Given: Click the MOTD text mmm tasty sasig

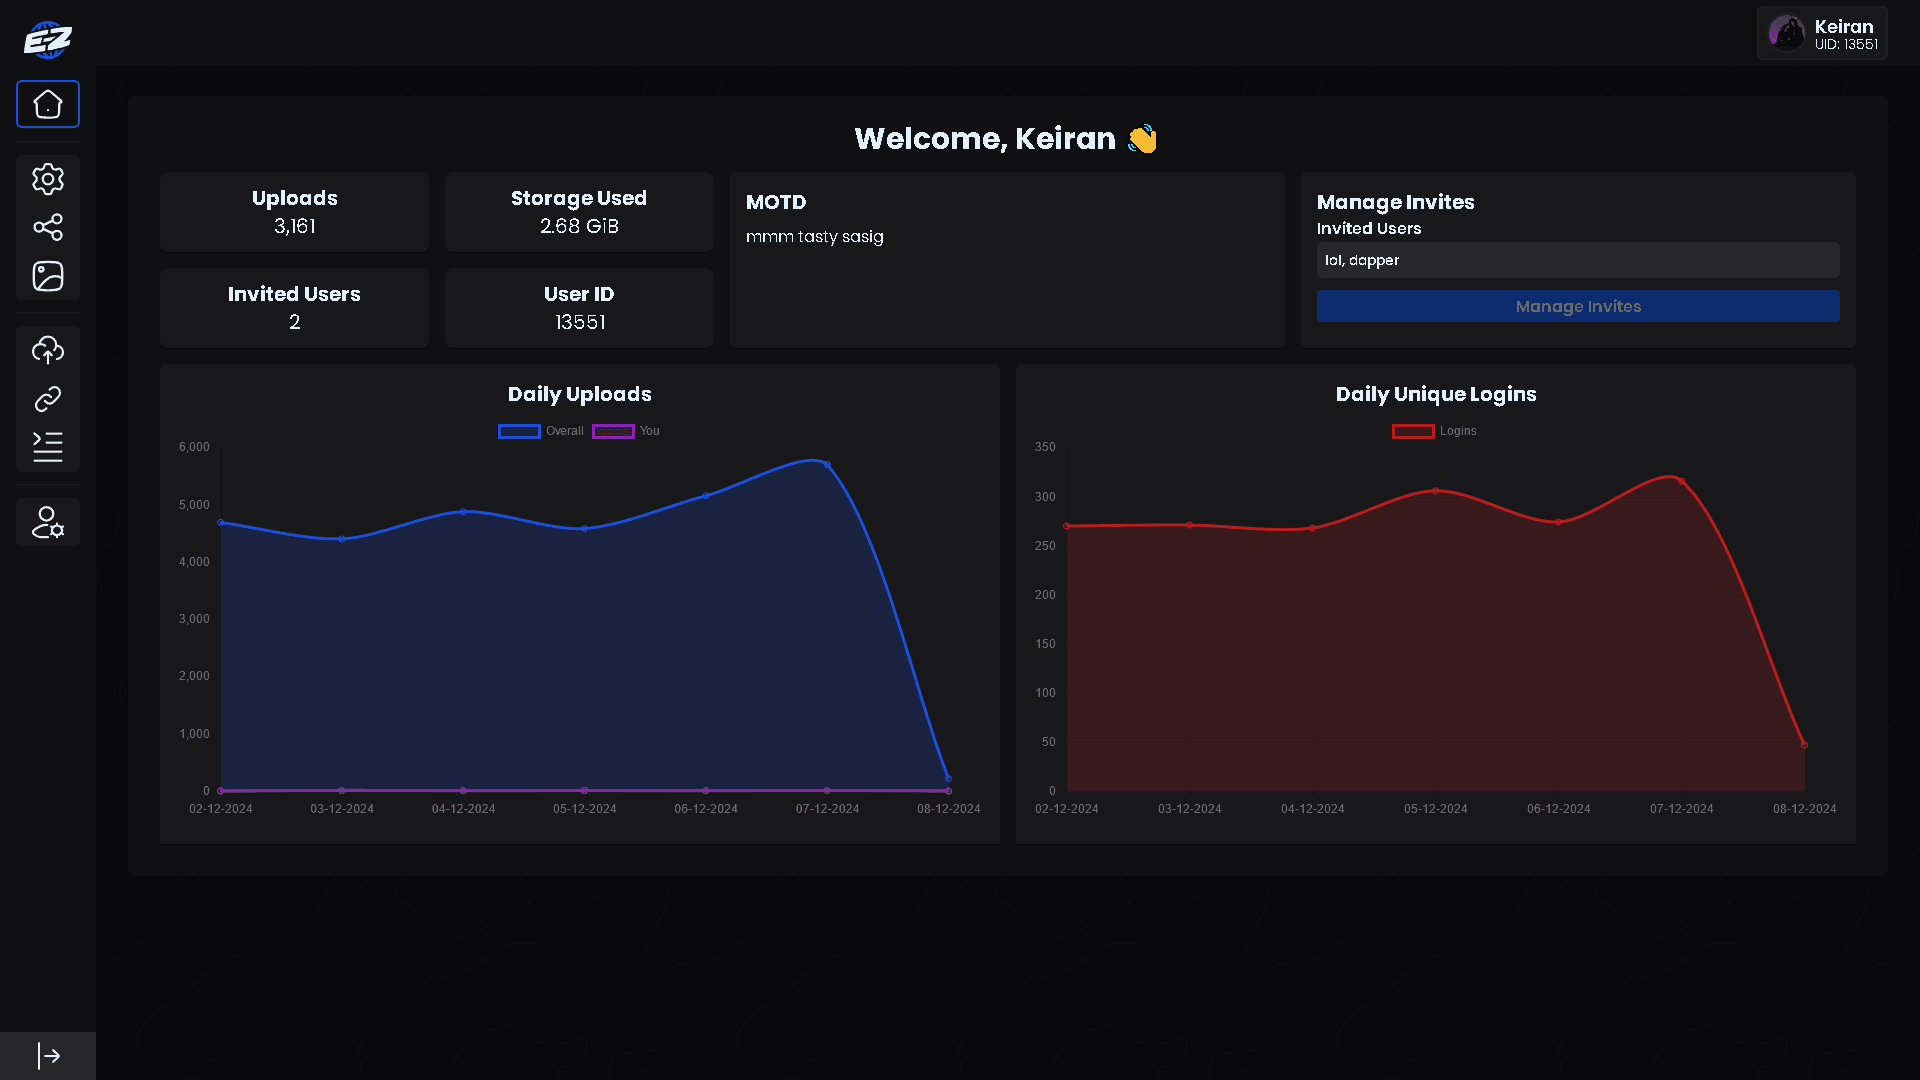Looking at the screenshot, I should [815, 237].
